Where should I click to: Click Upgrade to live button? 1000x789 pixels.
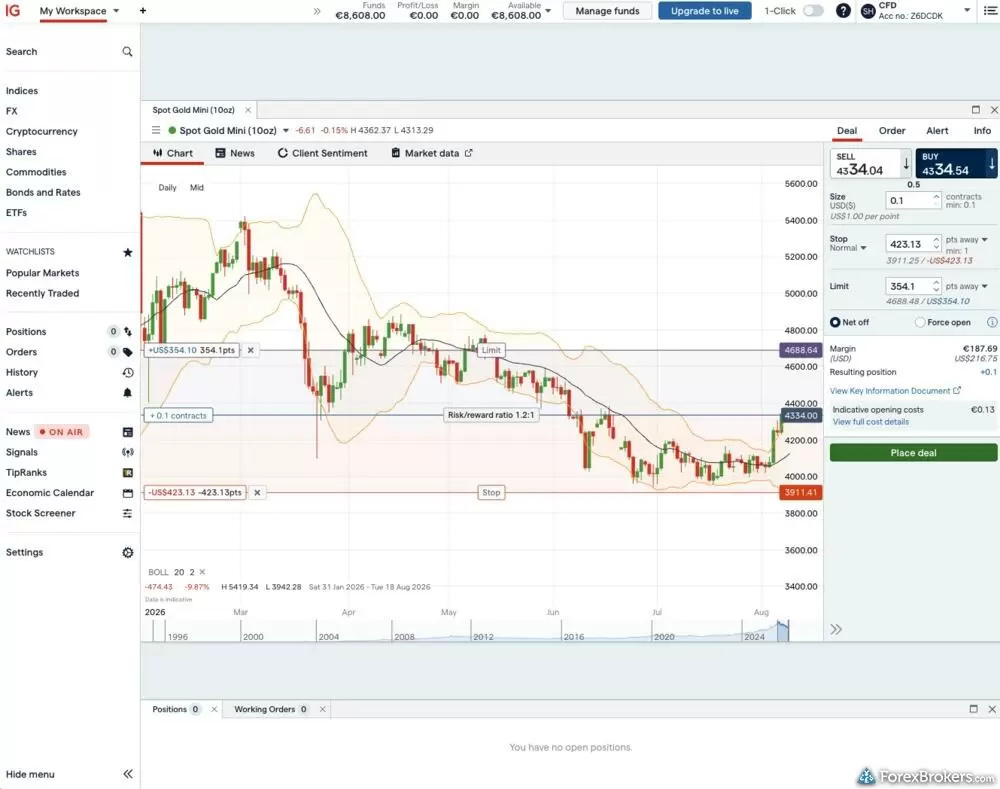click(705, 11)
